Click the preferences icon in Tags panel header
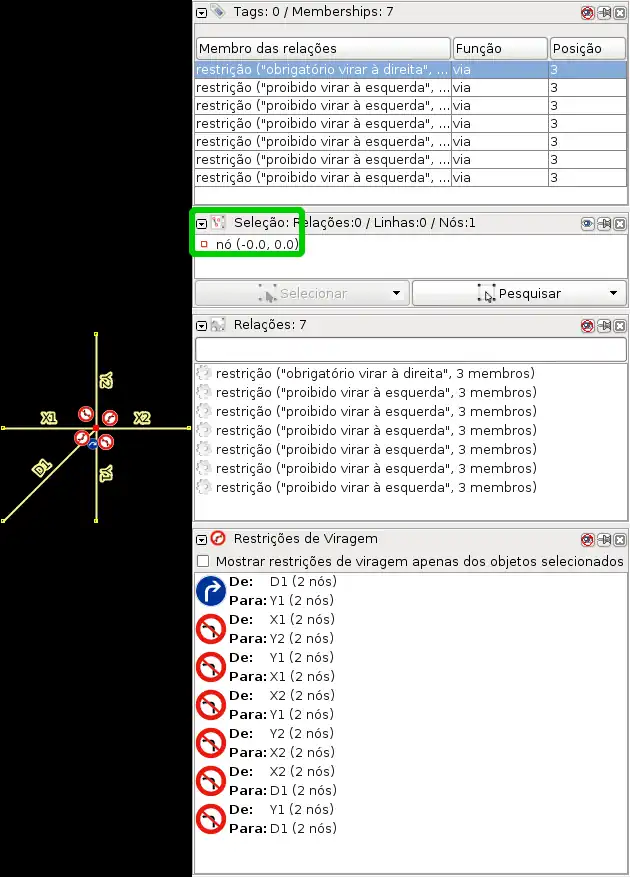 tap(588, 12)
